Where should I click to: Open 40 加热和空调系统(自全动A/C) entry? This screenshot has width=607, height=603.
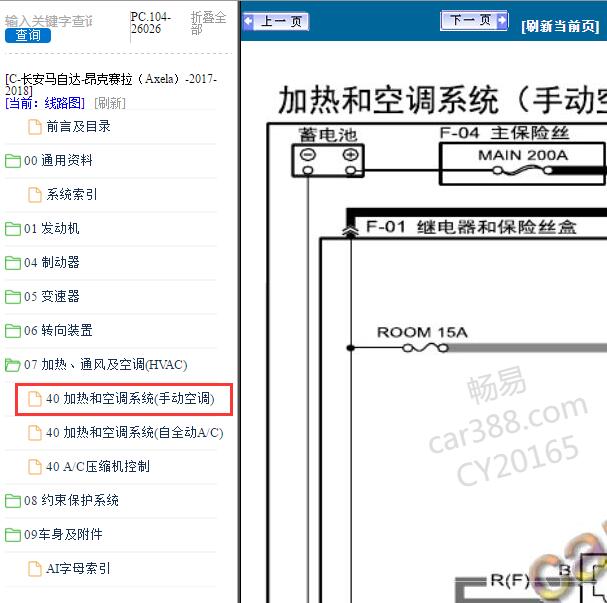tap(134, 433)
